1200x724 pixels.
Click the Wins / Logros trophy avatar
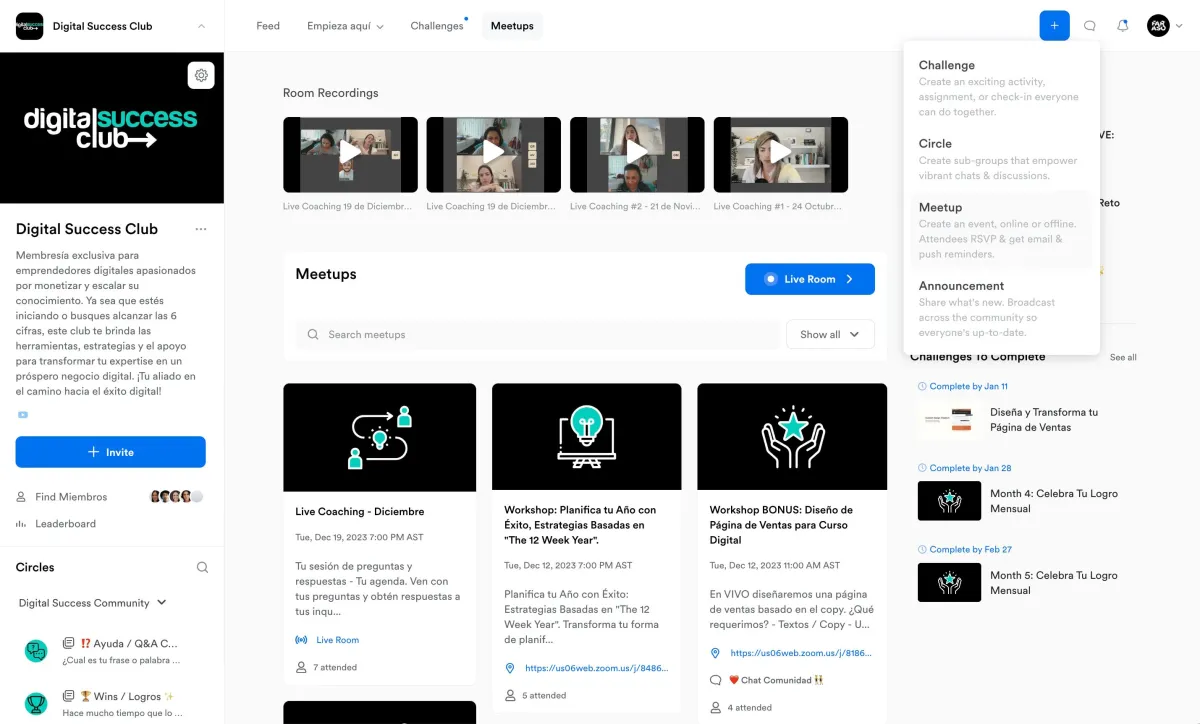tap(36, 703)
